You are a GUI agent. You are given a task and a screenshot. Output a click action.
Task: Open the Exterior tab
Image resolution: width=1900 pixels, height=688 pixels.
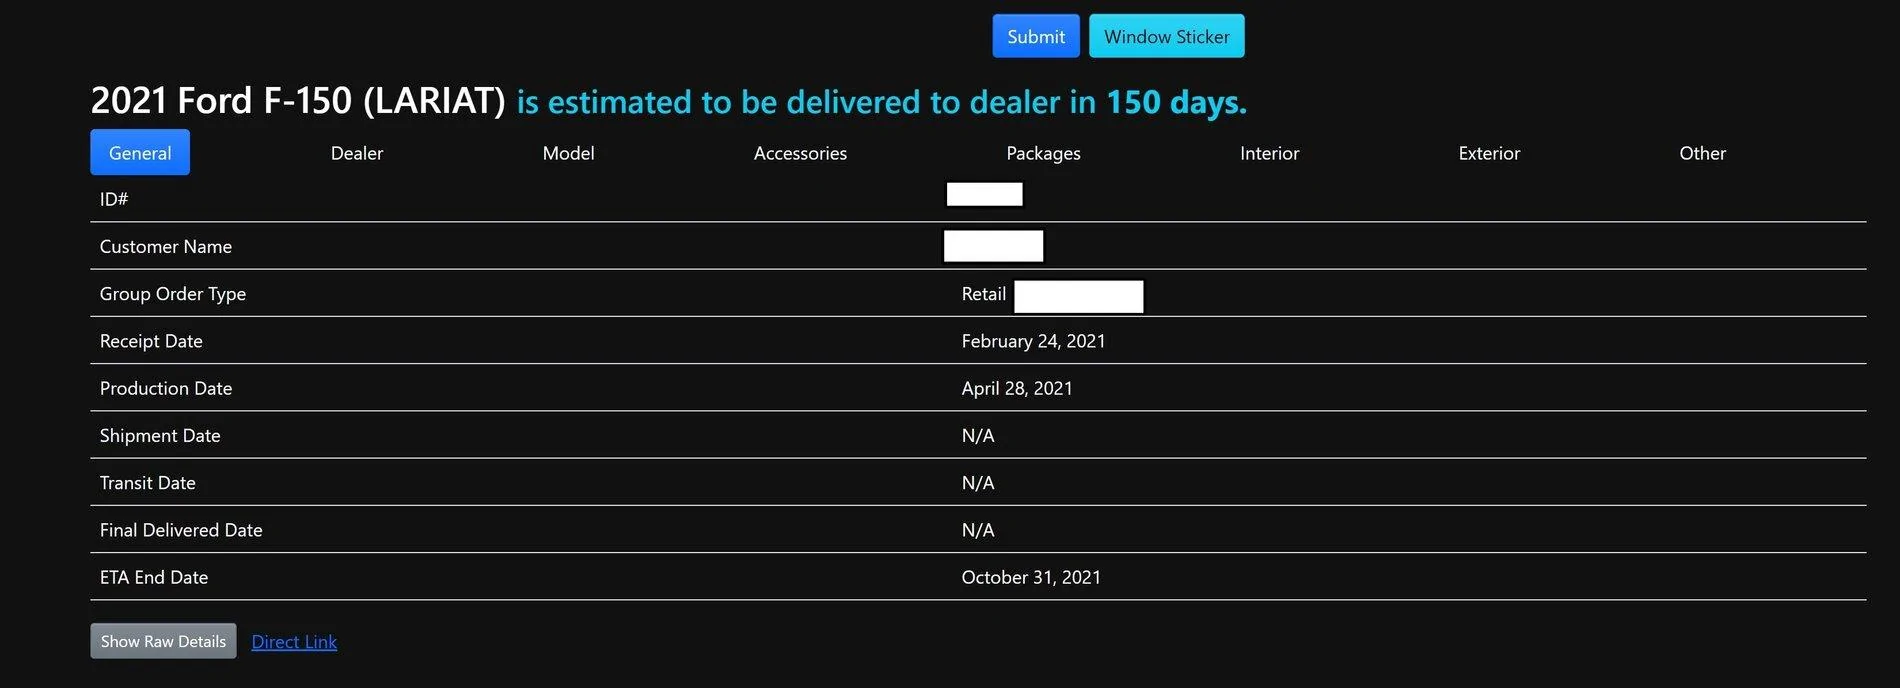point(1489,153)
